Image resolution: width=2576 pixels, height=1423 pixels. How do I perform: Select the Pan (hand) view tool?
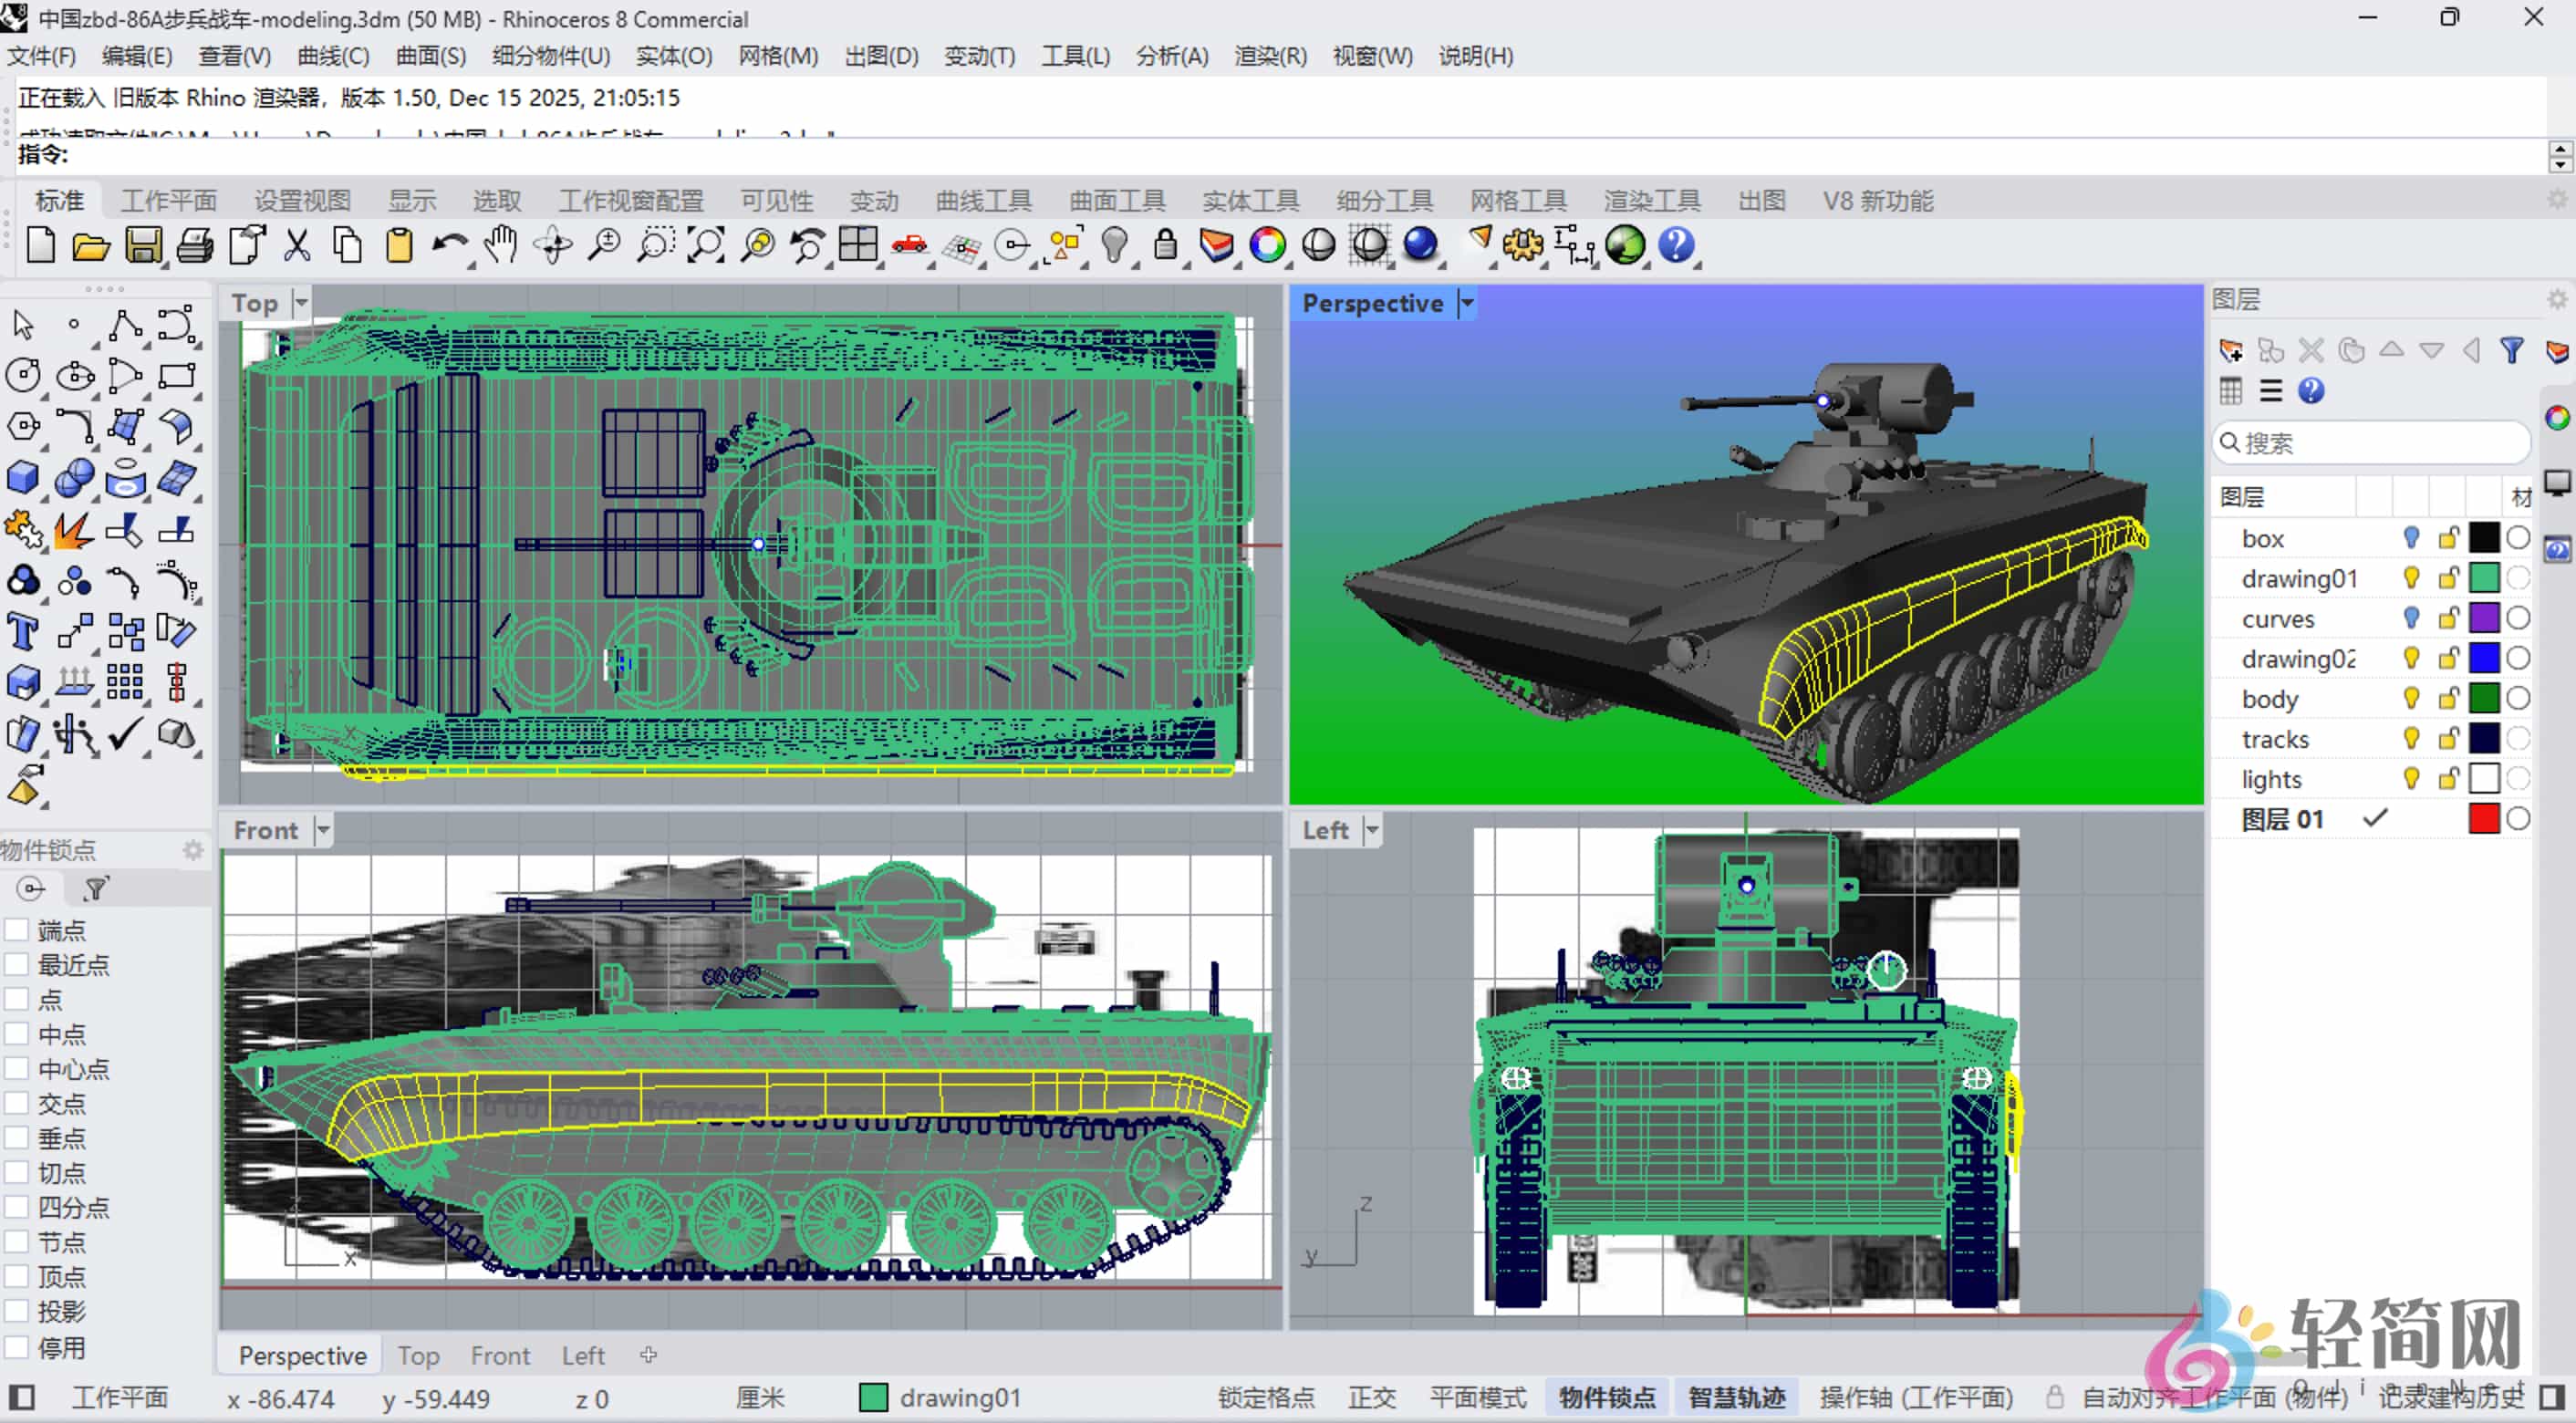(500, 245)
